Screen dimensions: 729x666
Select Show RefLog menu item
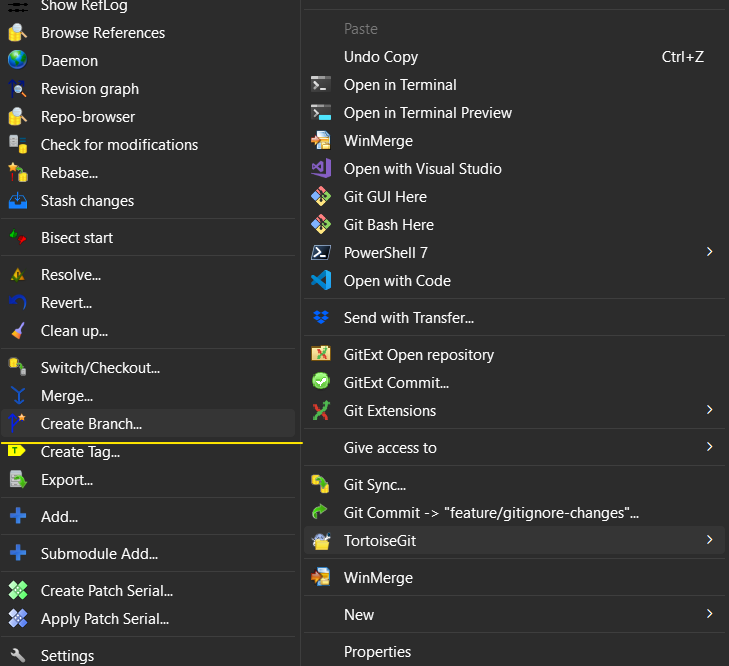(148, 6)
